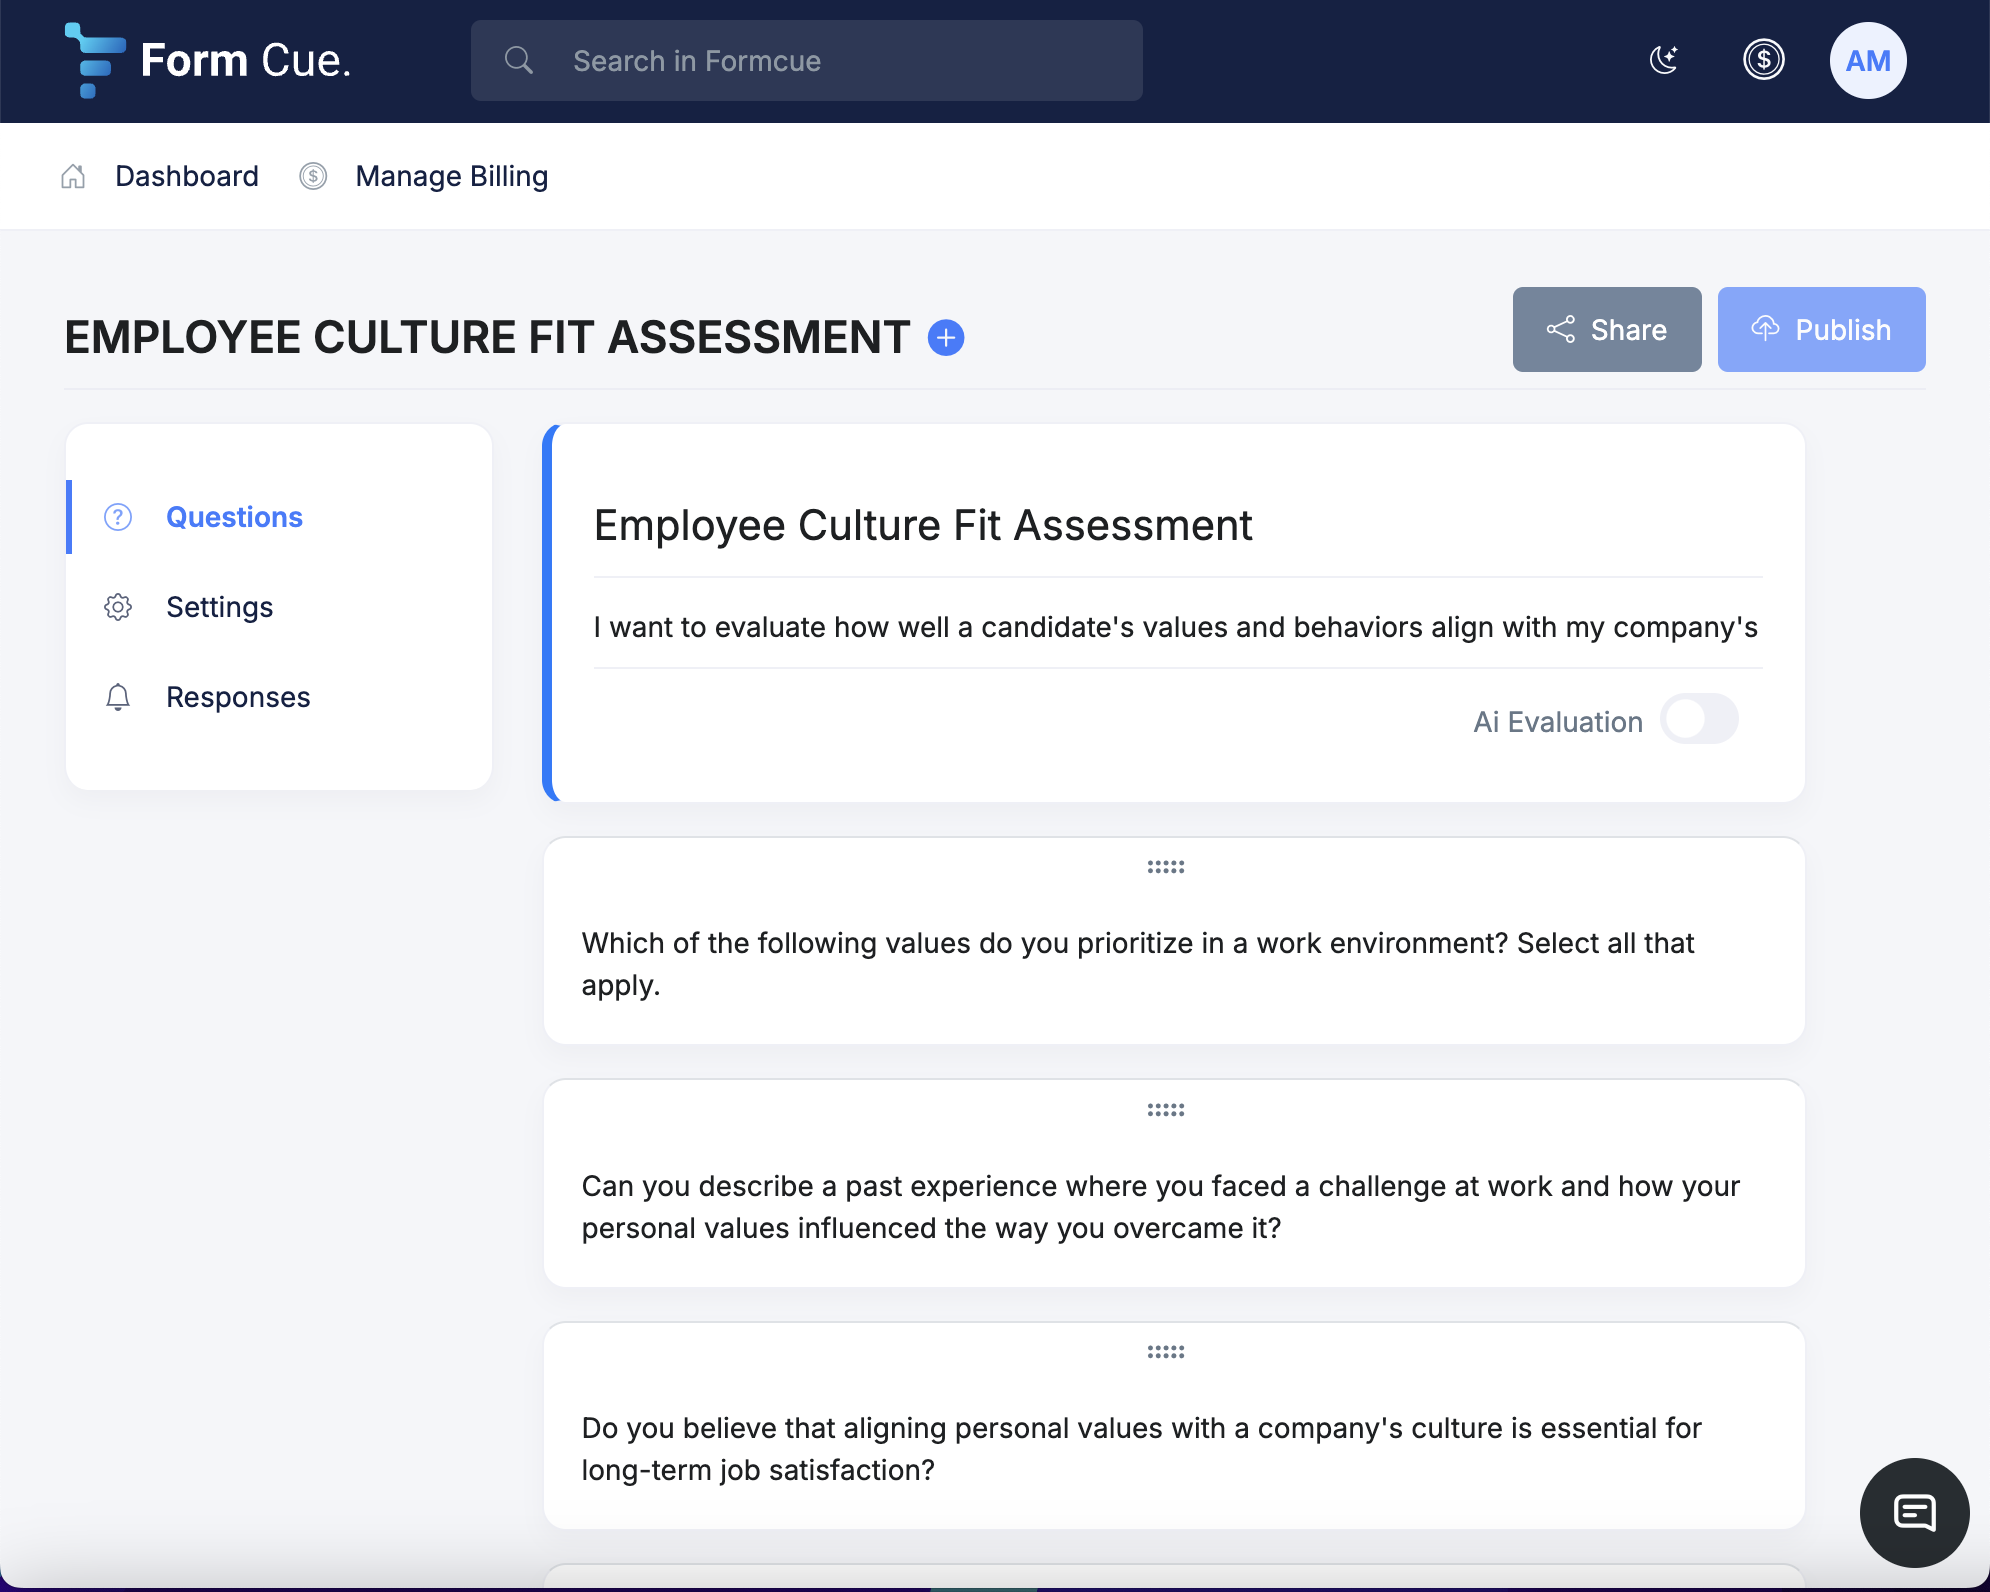Open the Settings sidebar tab
Screen dimensions: 1990x1592
click(219, 607)
